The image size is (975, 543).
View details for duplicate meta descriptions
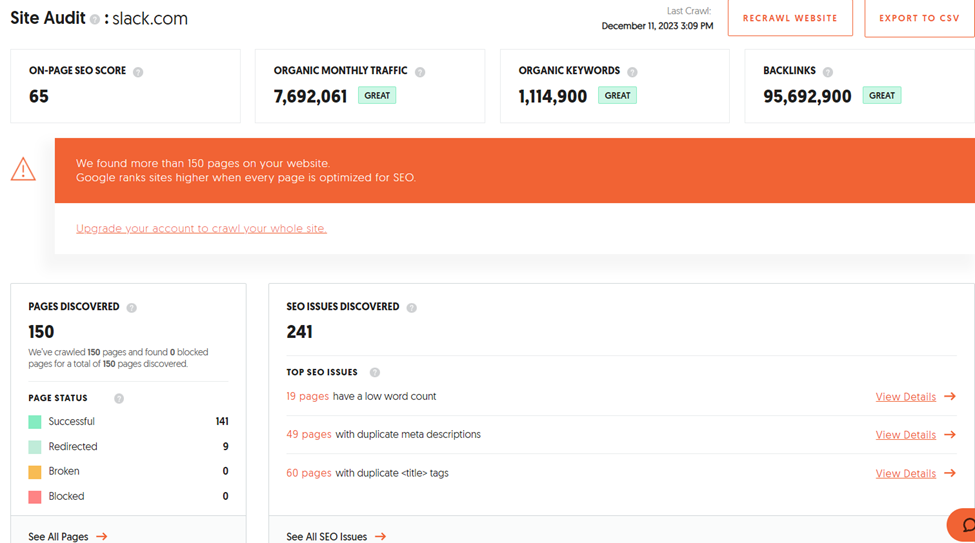tap(905, 435)
